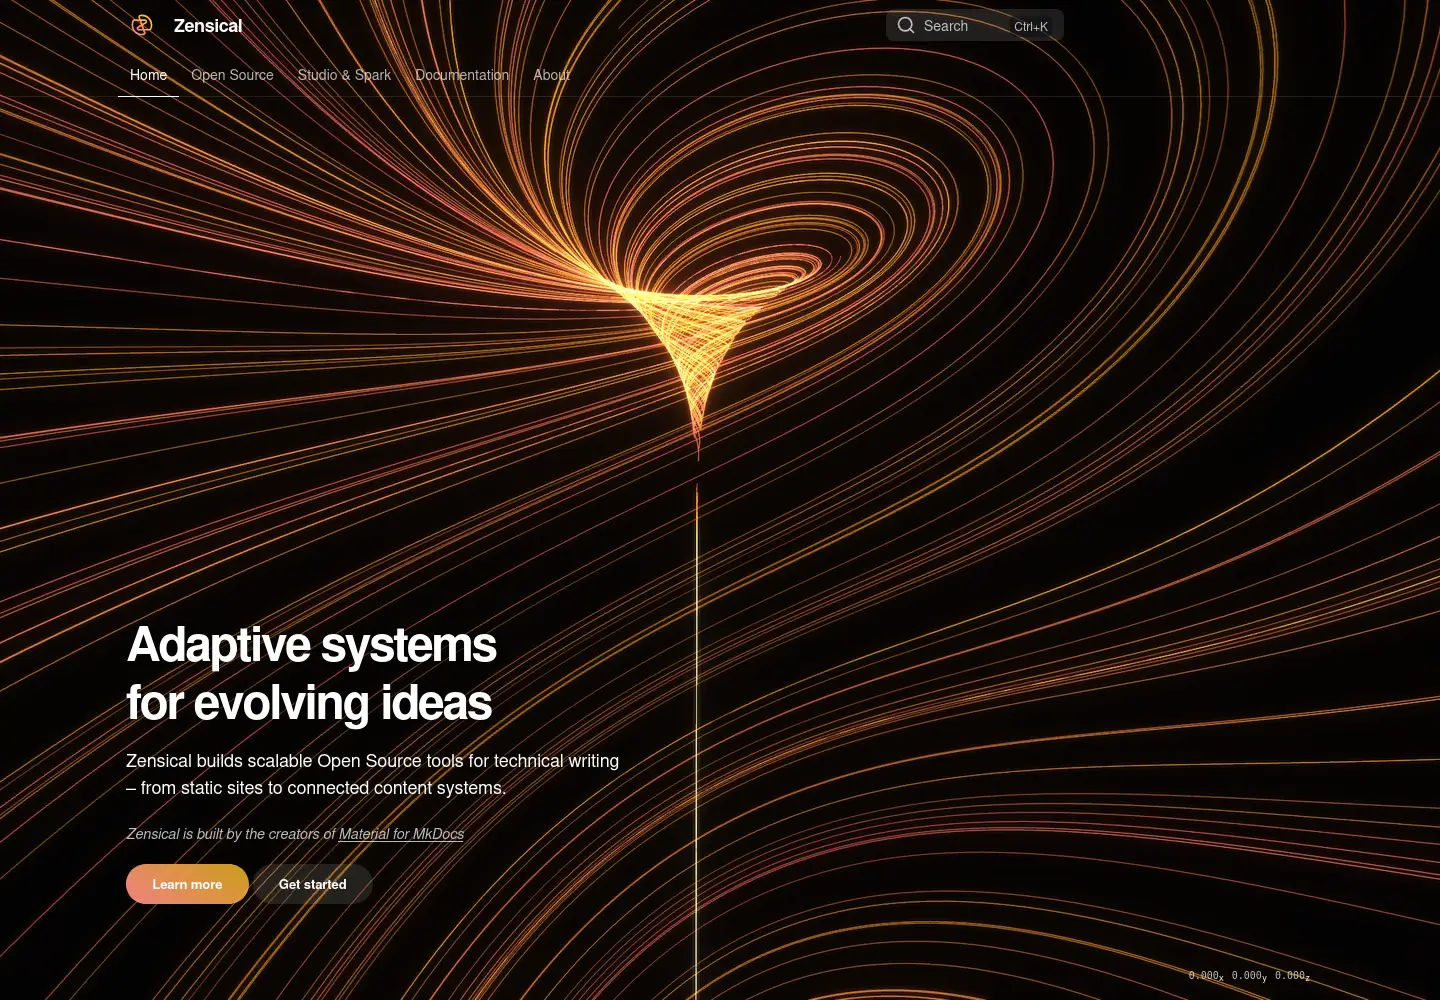
Task: Click the 0.000 y coordinate readout
Action: [x=1249, y=976]
